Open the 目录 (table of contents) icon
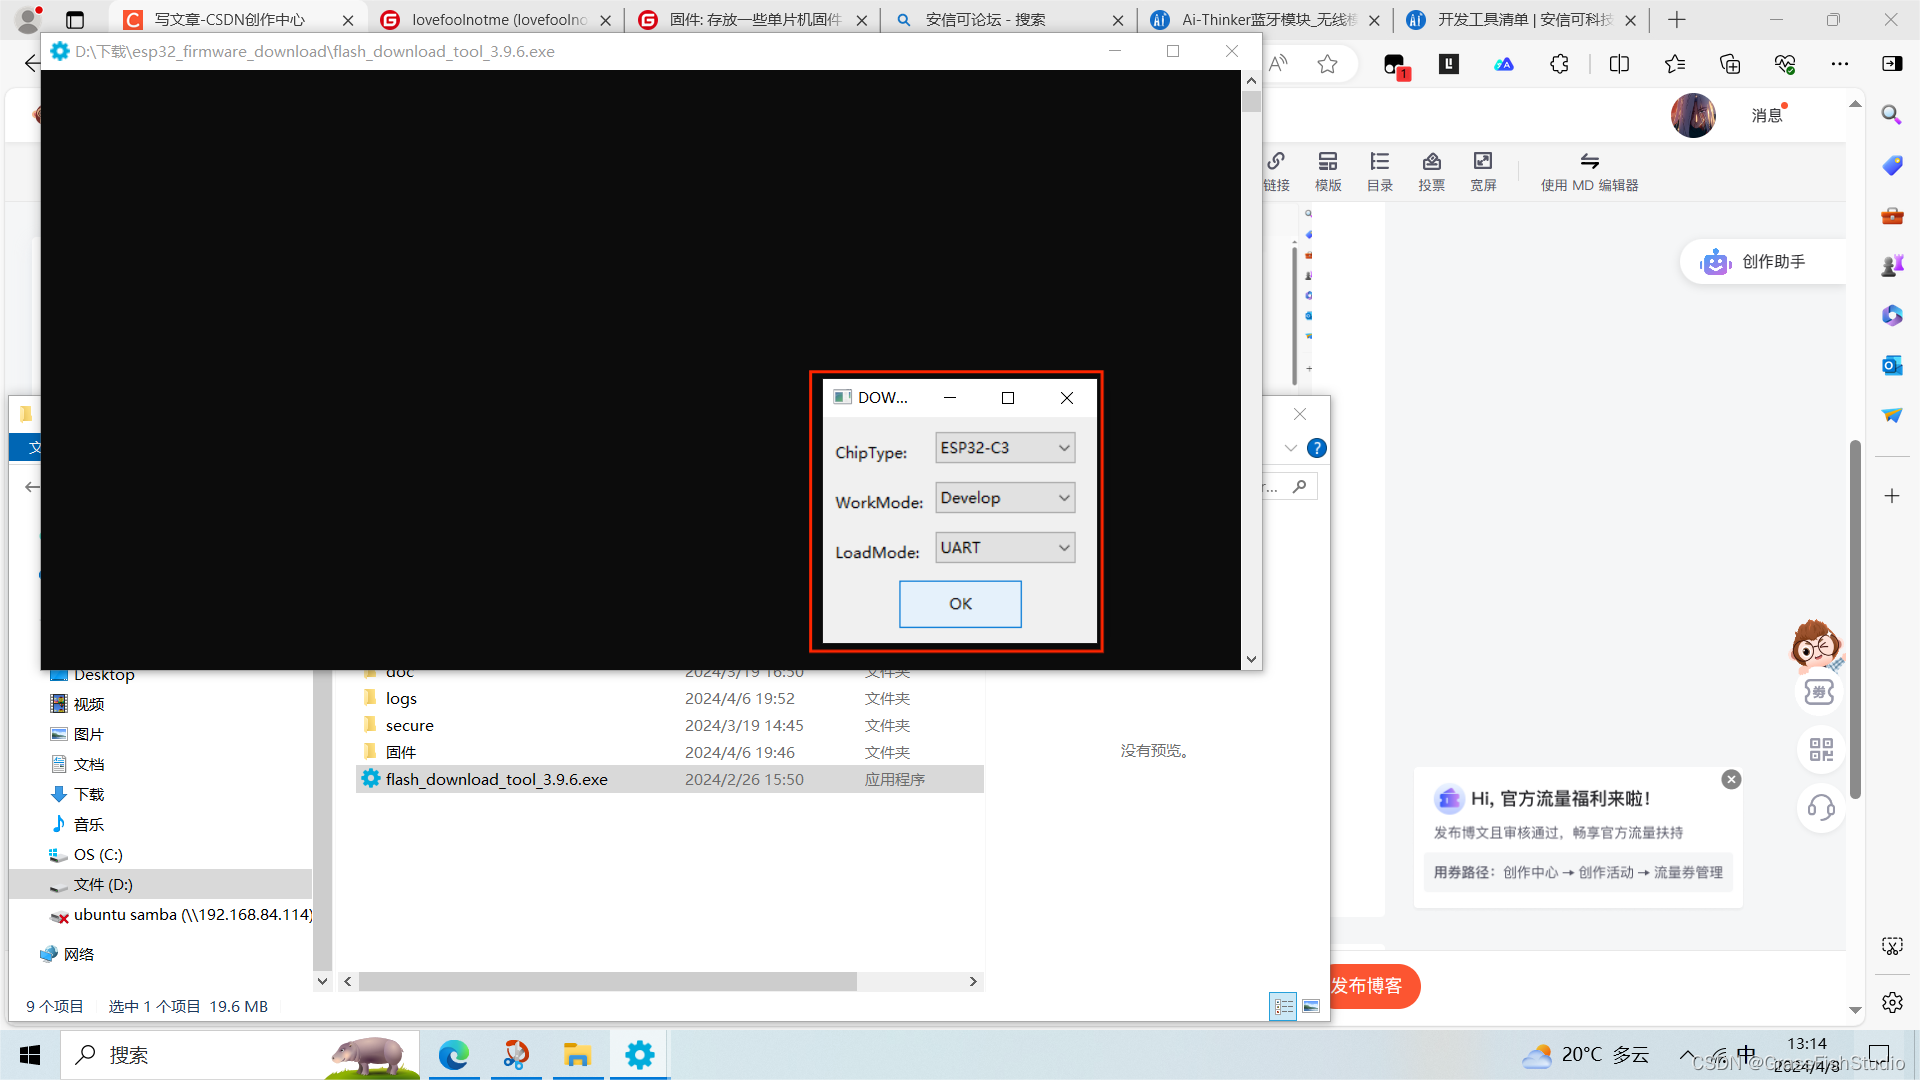 1379,170
